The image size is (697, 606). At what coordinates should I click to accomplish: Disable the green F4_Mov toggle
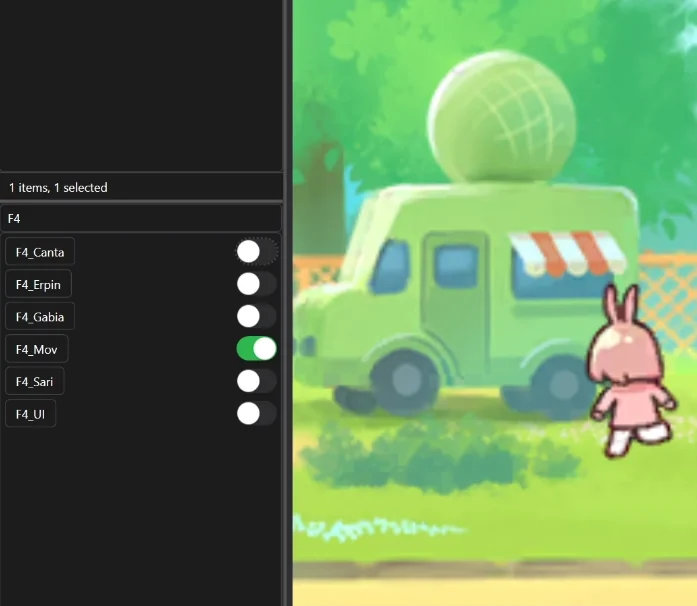click(256, 349)
